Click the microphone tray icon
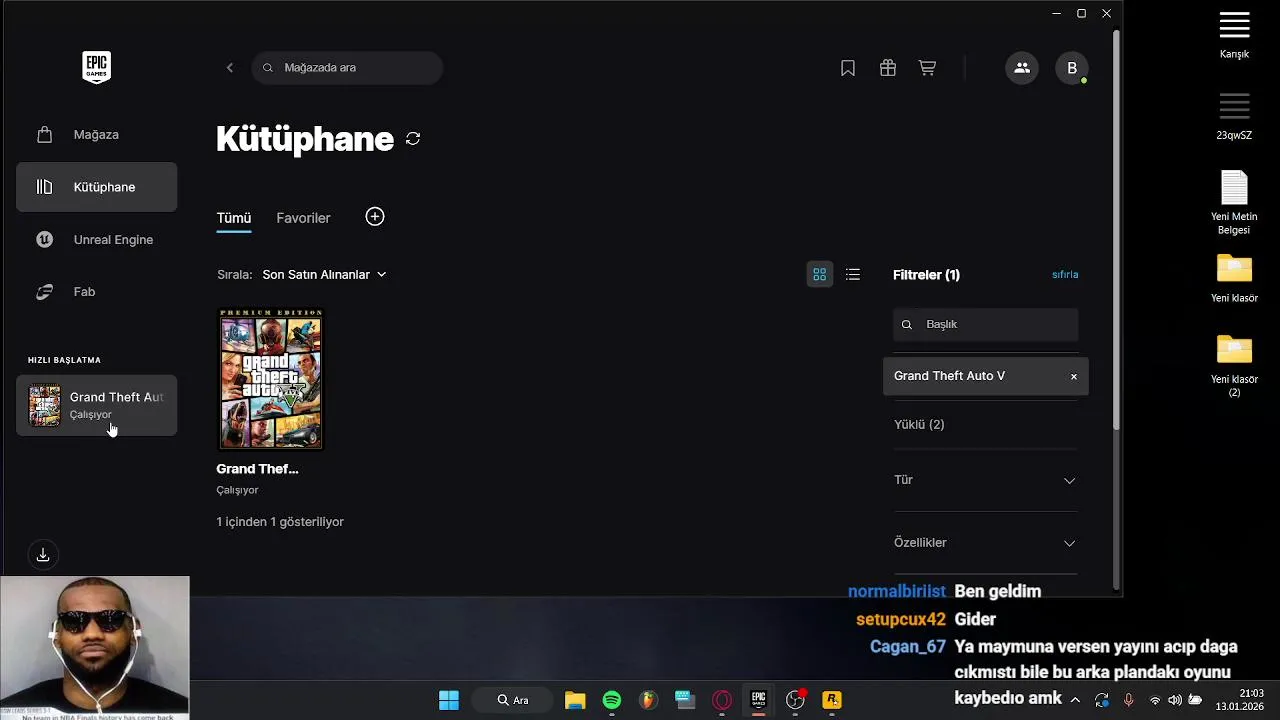Screen dimensions: 1280x720 [x=1129, y=700]
